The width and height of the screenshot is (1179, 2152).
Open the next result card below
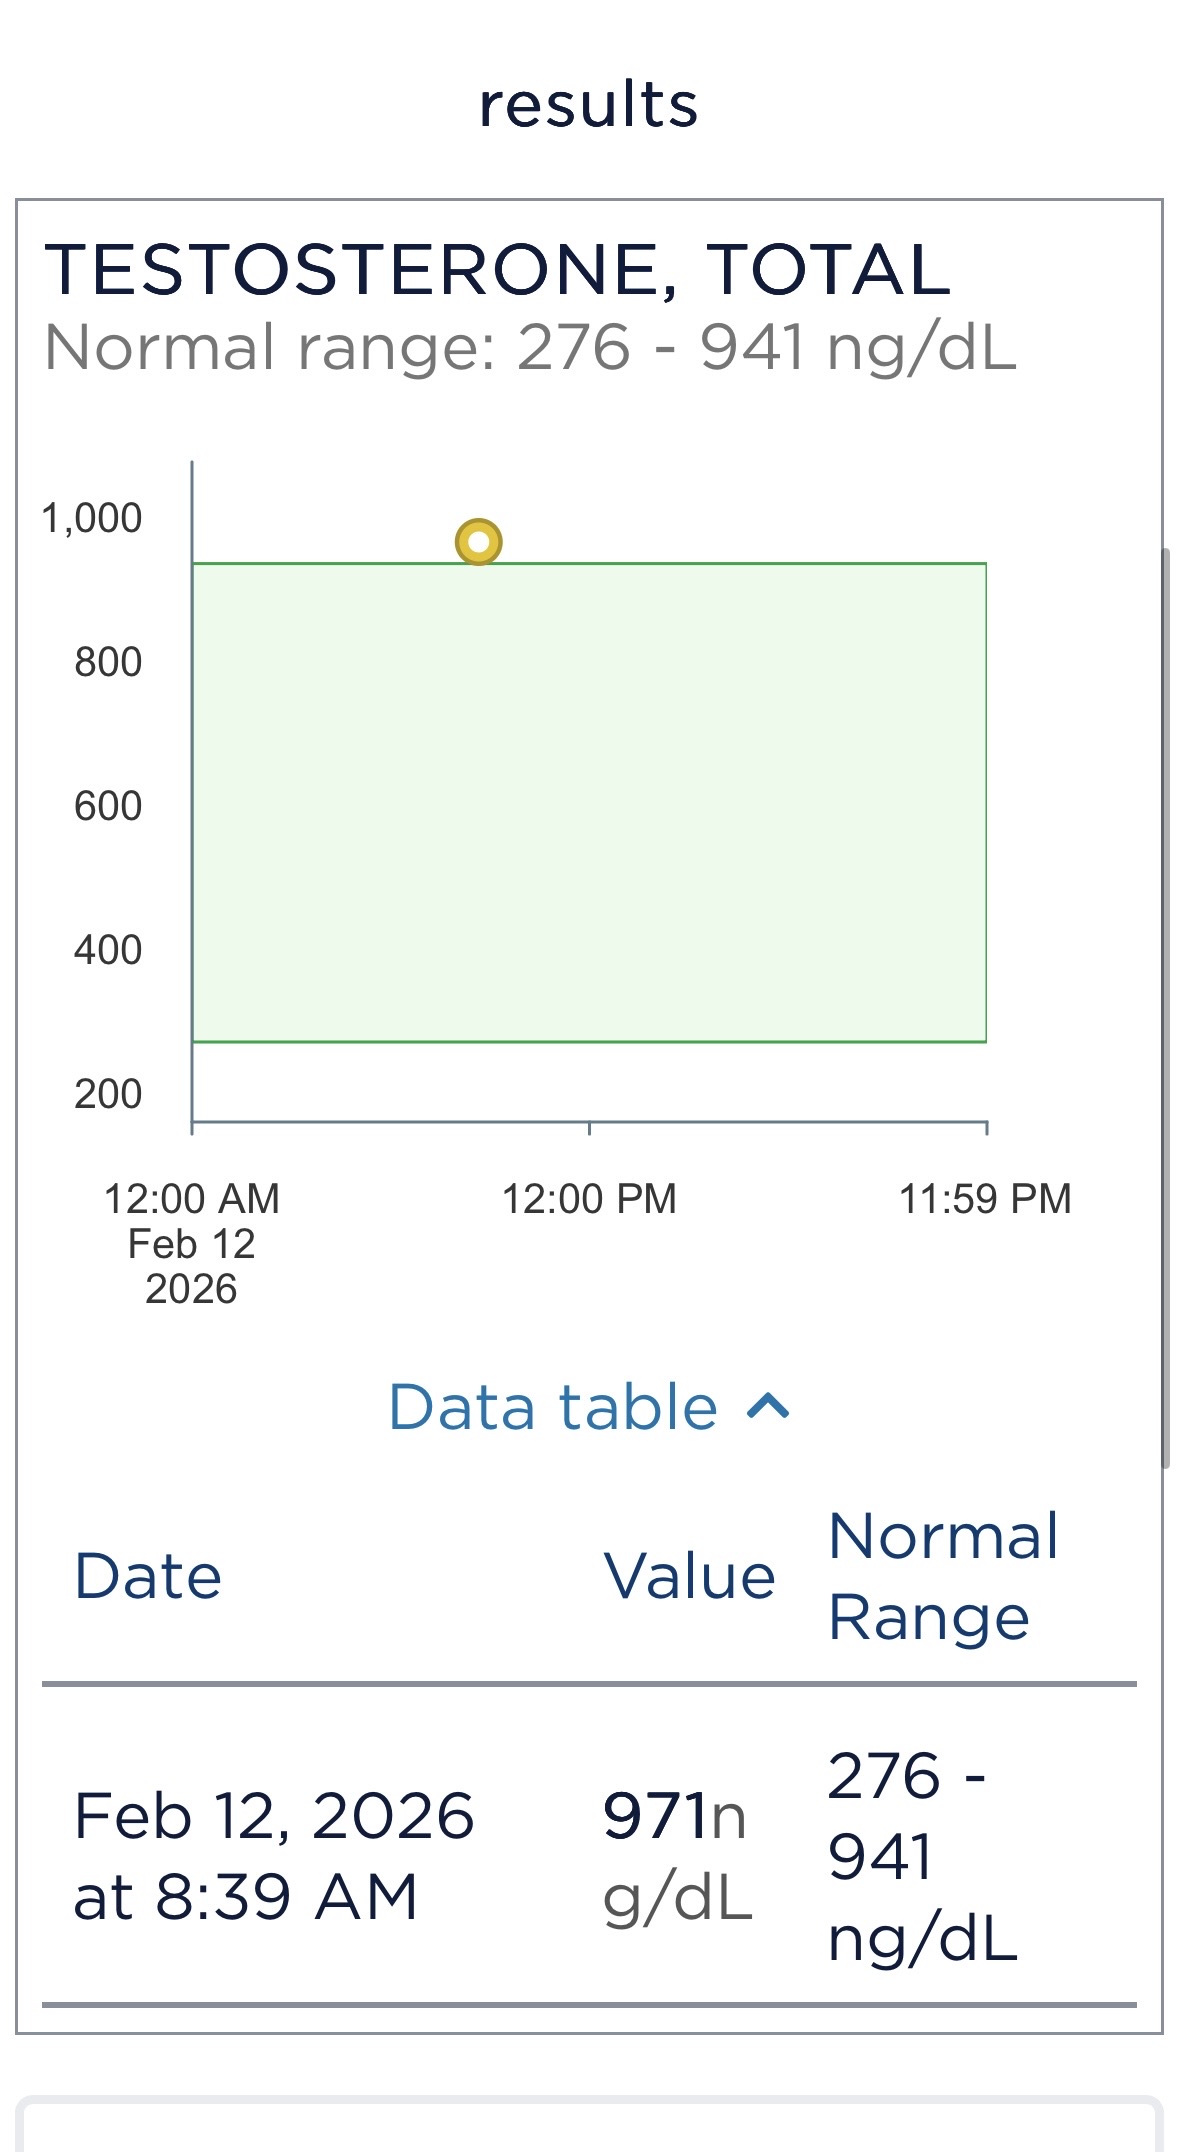tap(589, 2125)
